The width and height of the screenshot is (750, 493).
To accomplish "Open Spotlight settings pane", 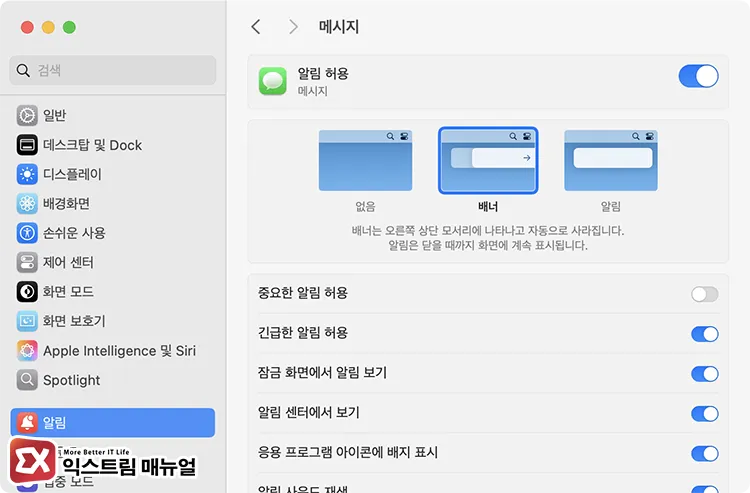I will (112, 380).
